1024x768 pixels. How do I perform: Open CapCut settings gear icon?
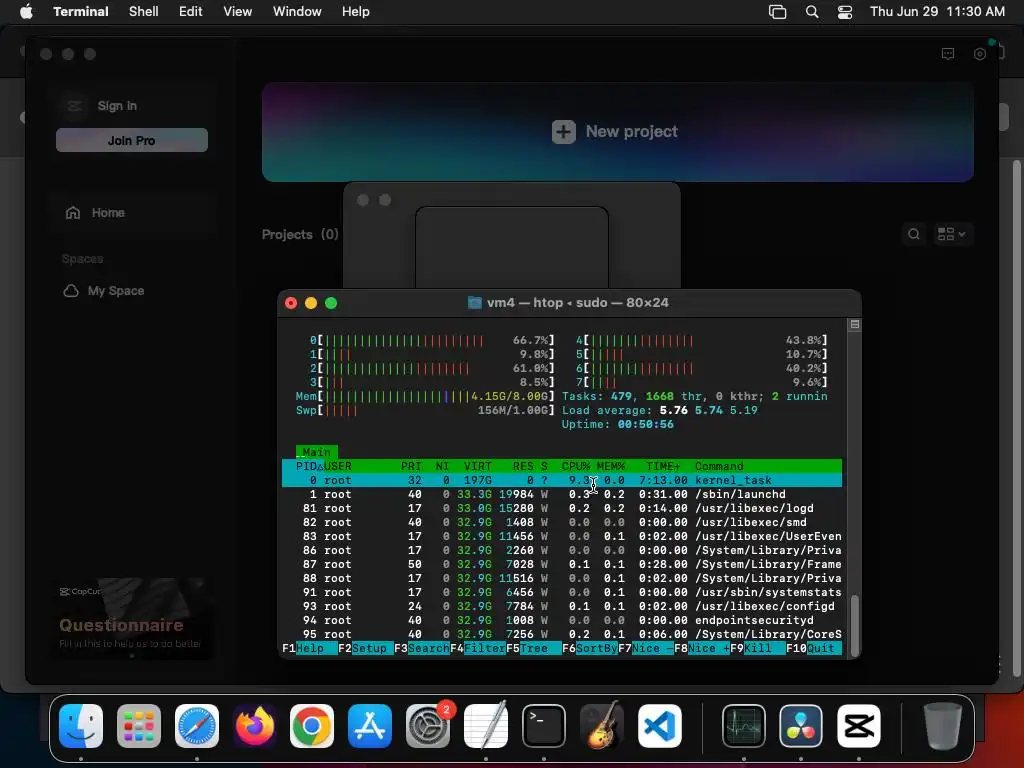coord(980,54)
